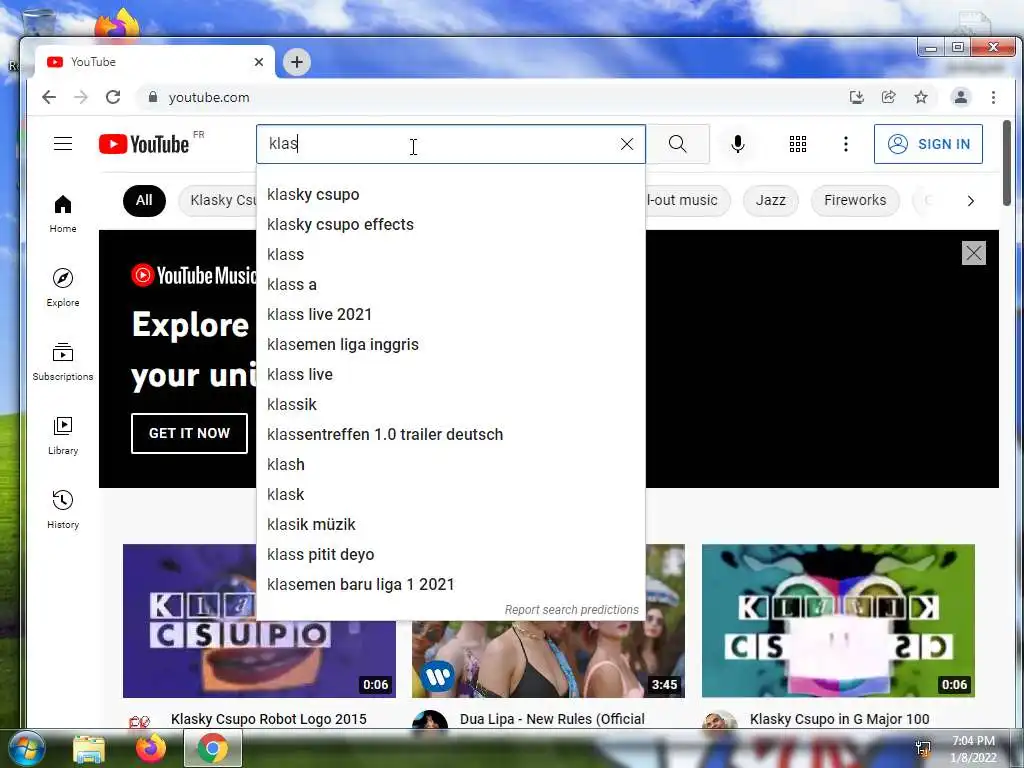Viewport: 1024px width, 768px height.
Task: Click SIGN IN button
Action: [928, 144]
